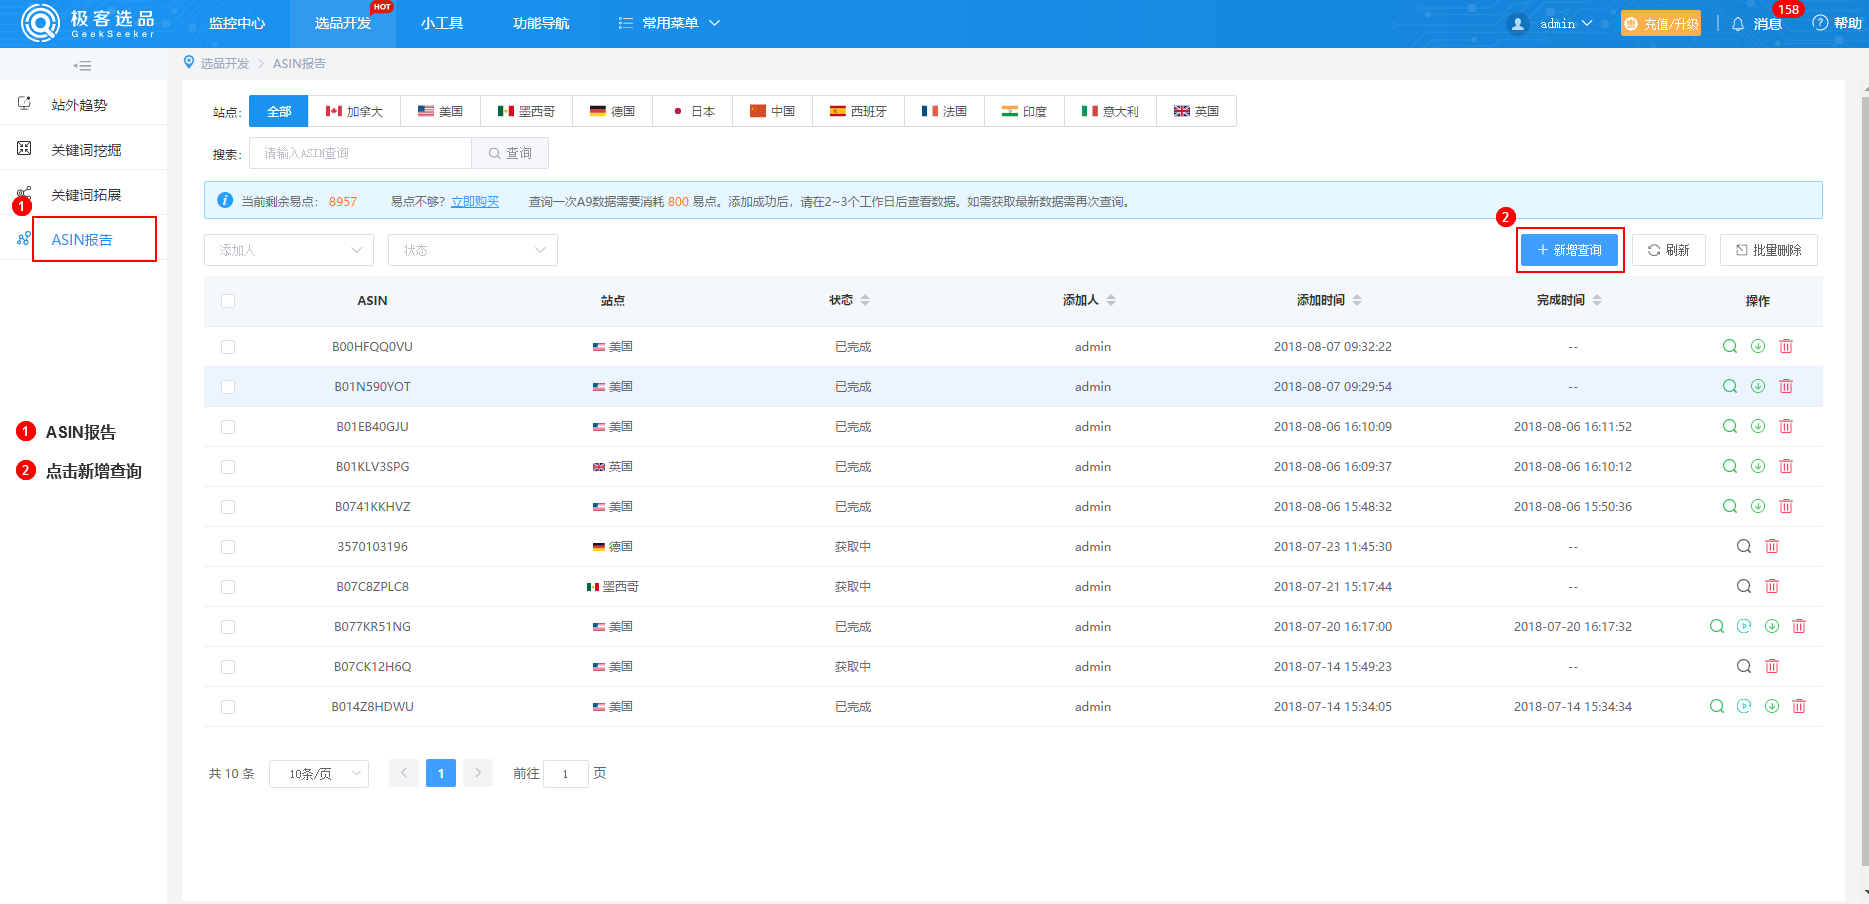
Task: Check the box for B00HFQQ0VU
Action: coord(228,347)
